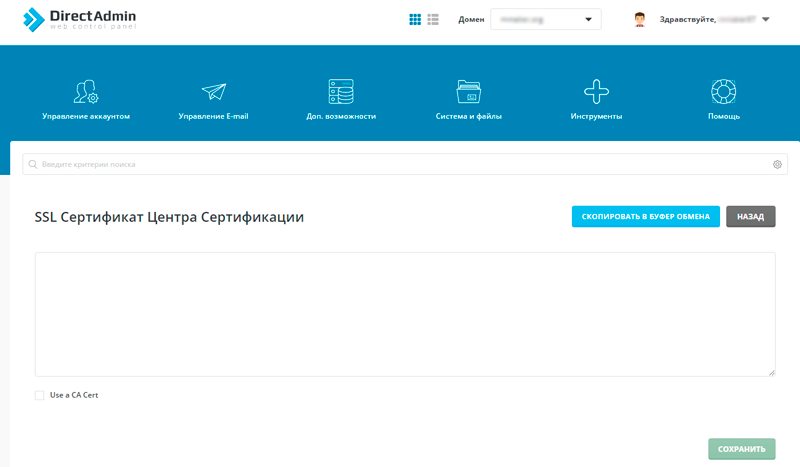Focus the search criteria input field
The height and width of the screenshot is (467, 800).
(400, 164)
